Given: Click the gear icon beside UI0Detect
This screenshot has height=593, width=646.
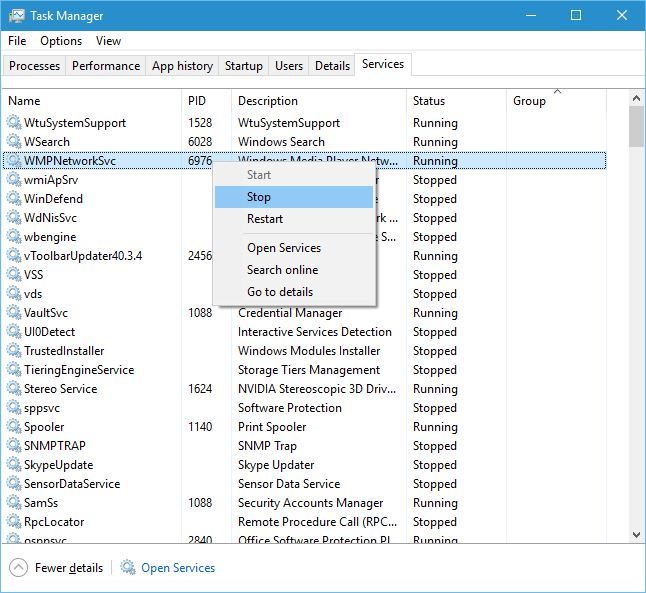Looking at the screenshot, I should pyautogui.click(x=14, y=331).
